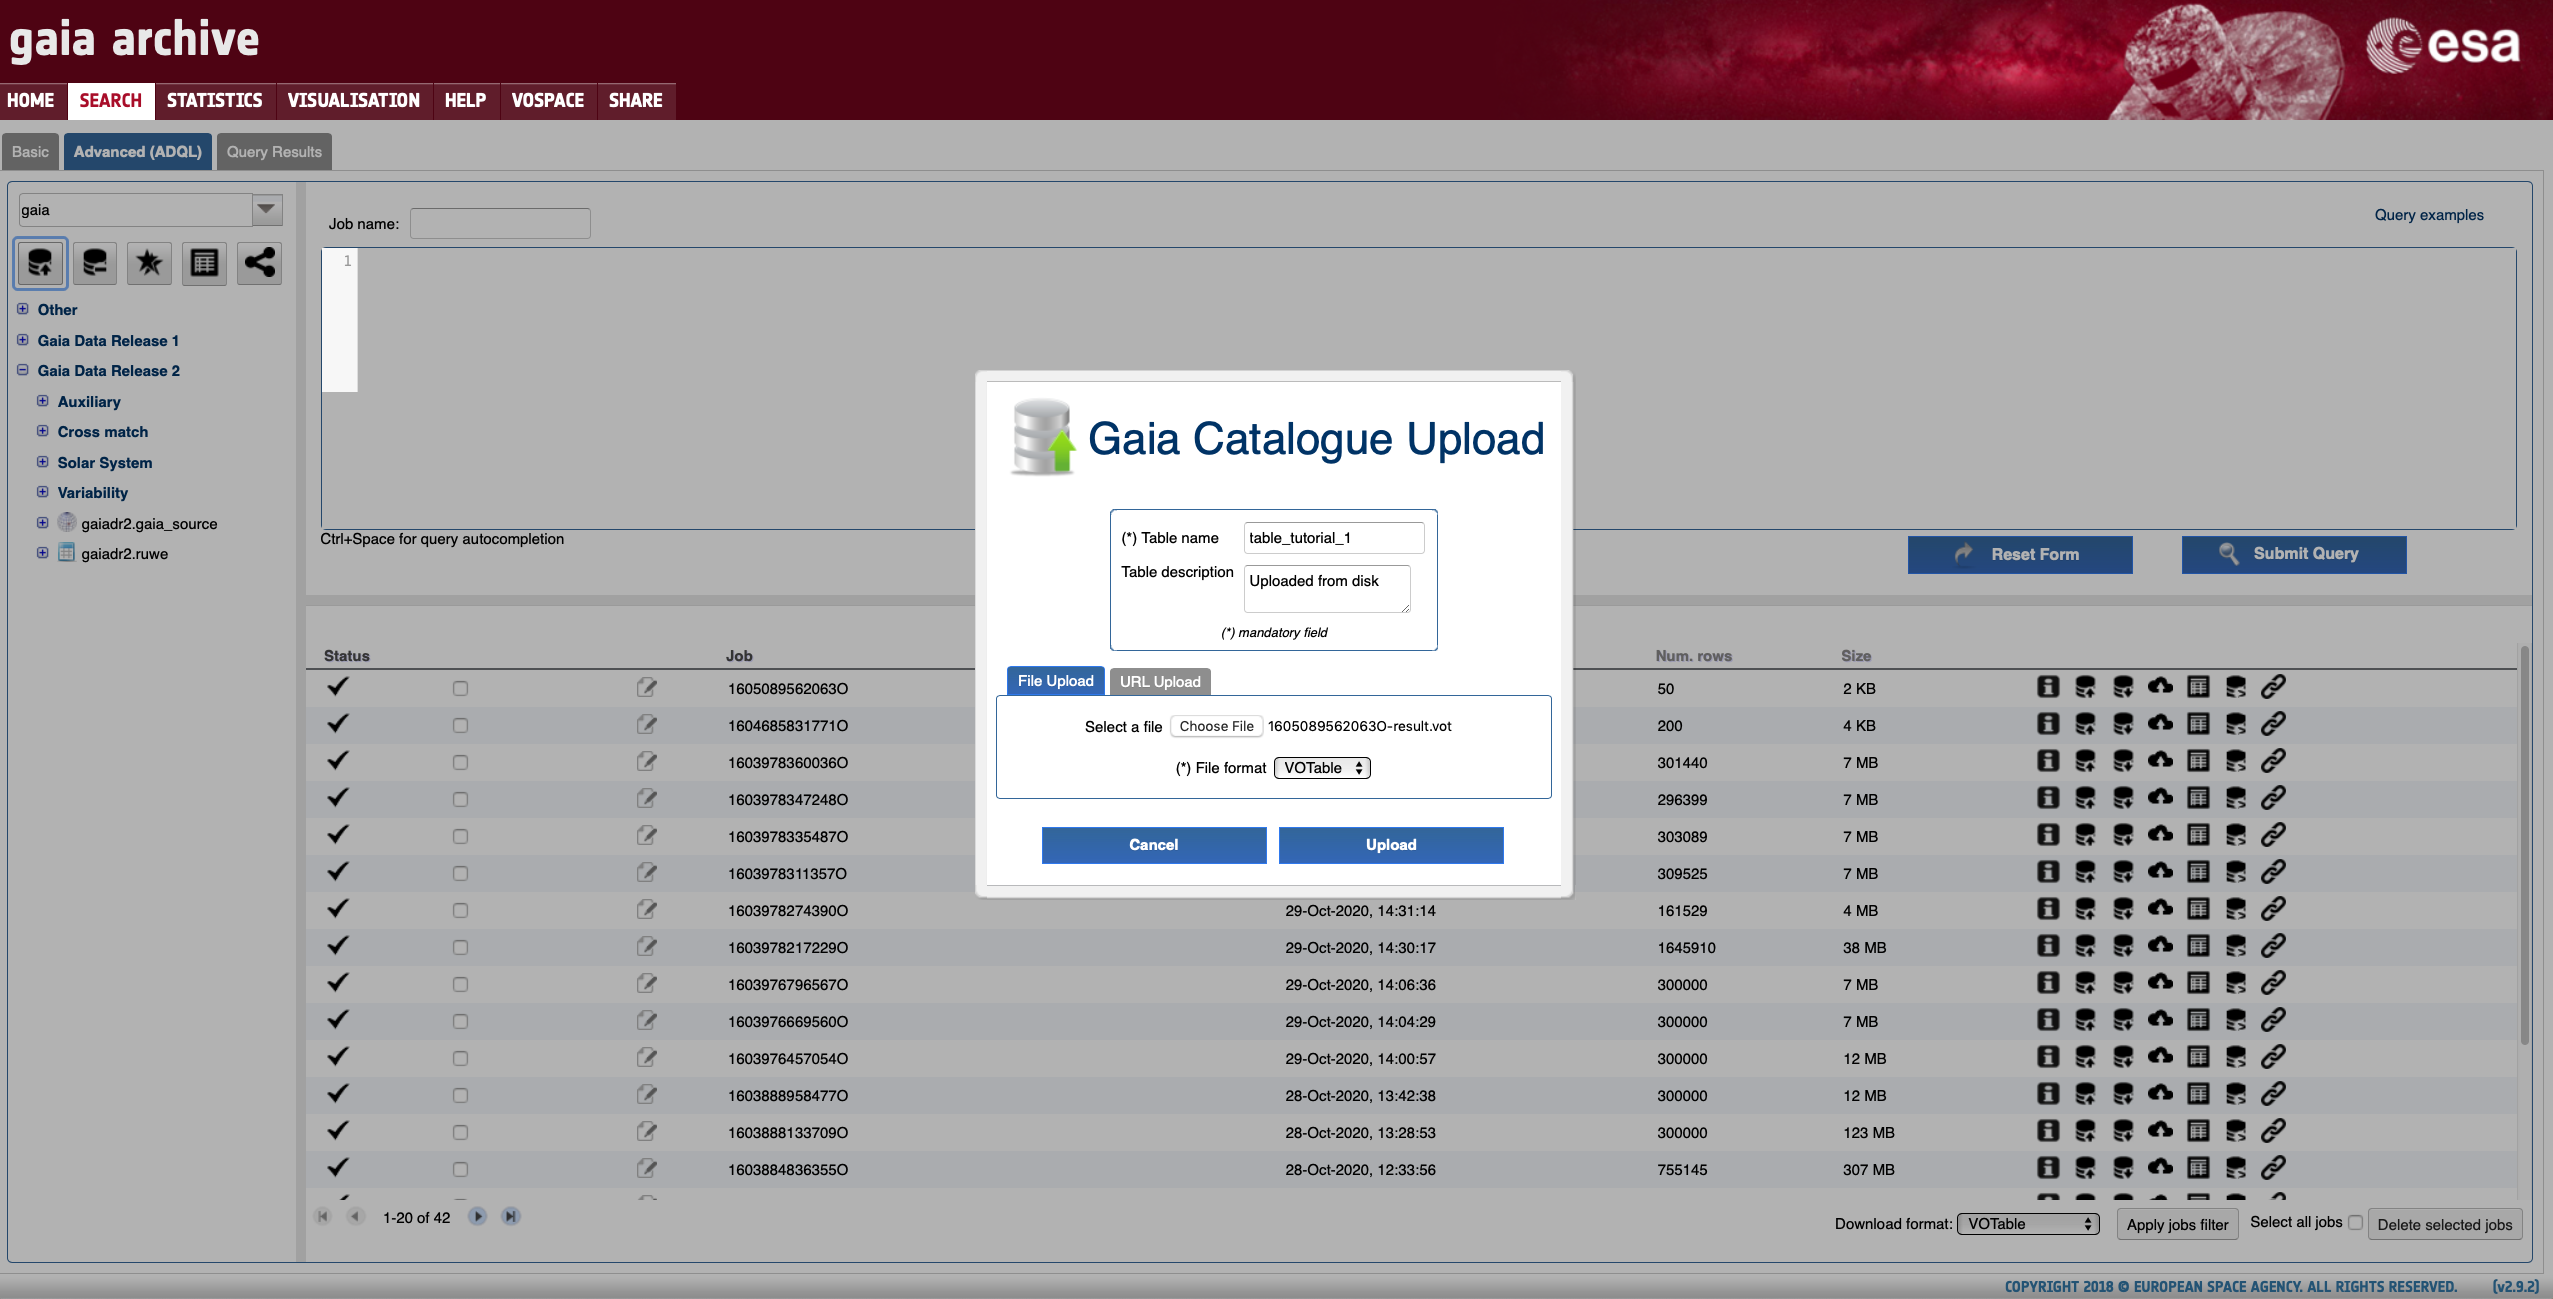Switch to URL Upload tab
2553x1299 pixels.
pyautogui.click(x=1160, y=682)
